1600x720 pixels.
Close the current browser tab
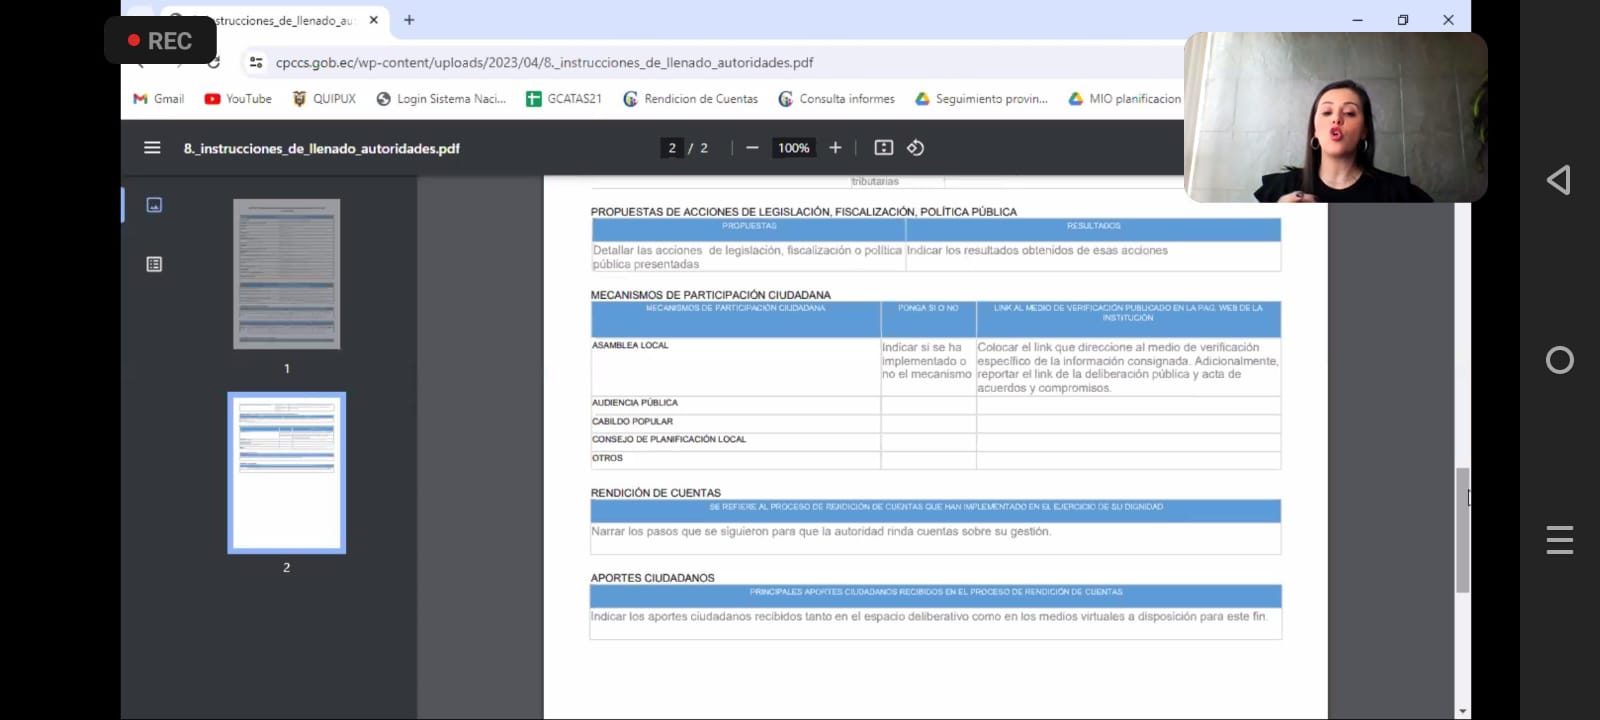[374, 20]
